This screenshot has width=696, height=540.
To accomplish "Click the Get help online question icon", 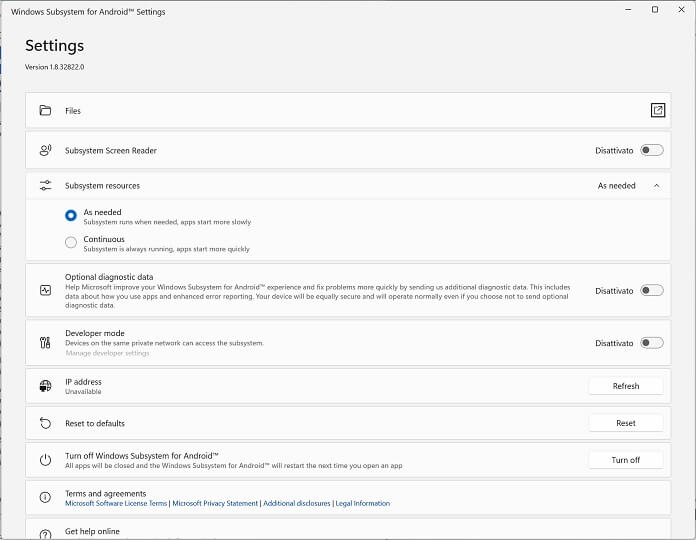I will point(45,534).
